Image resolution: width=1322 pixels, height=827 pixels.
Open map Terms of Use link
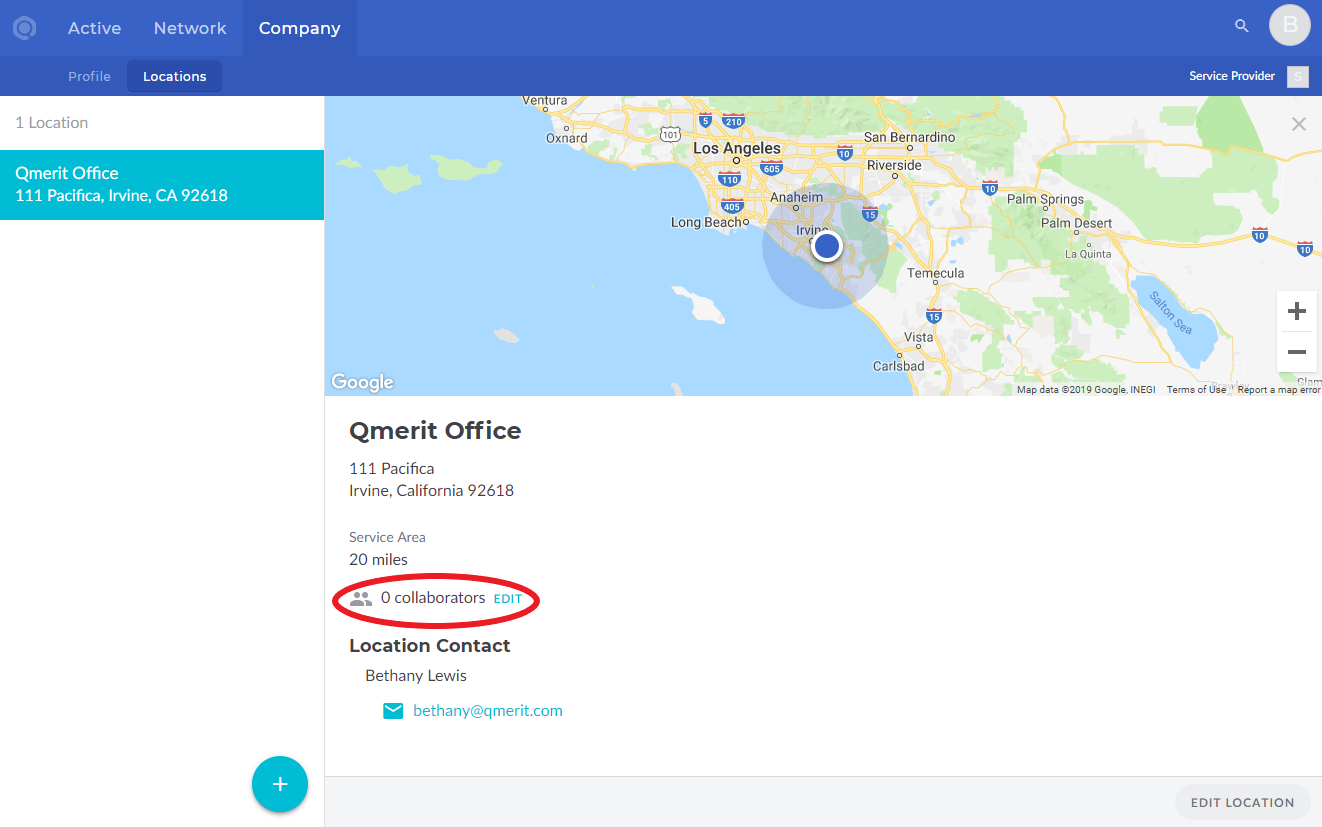[x=1196, y=390]
